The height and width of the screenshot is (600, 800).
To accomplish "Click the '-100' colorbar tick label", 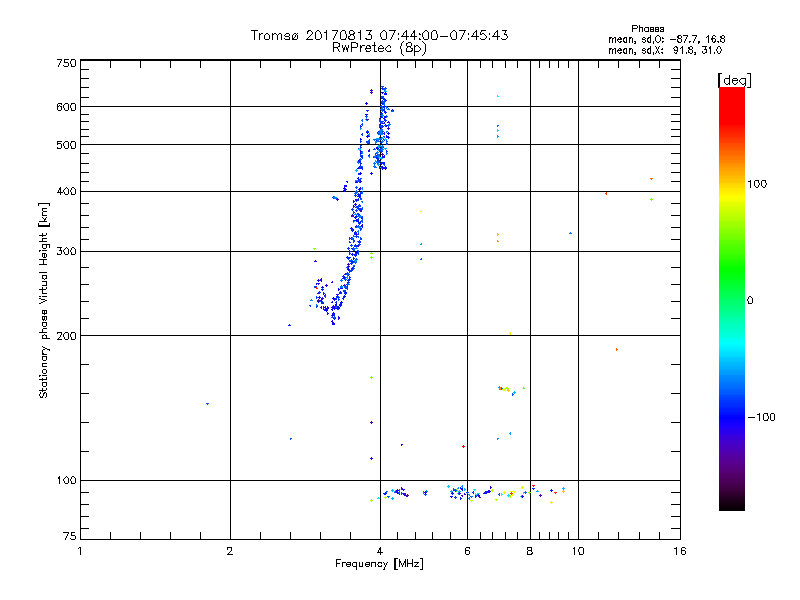I will point(761,417).
